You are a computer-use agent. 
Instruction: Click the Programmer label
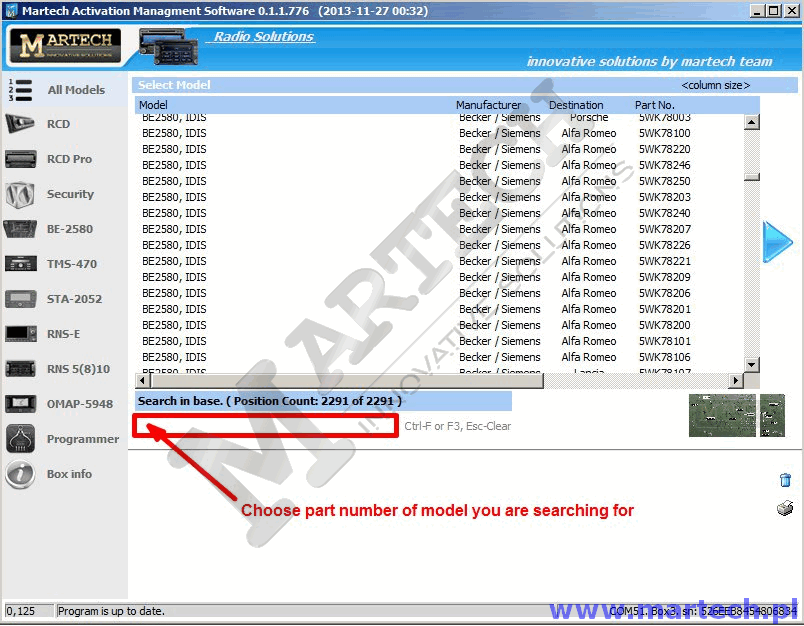coord(83,439)
